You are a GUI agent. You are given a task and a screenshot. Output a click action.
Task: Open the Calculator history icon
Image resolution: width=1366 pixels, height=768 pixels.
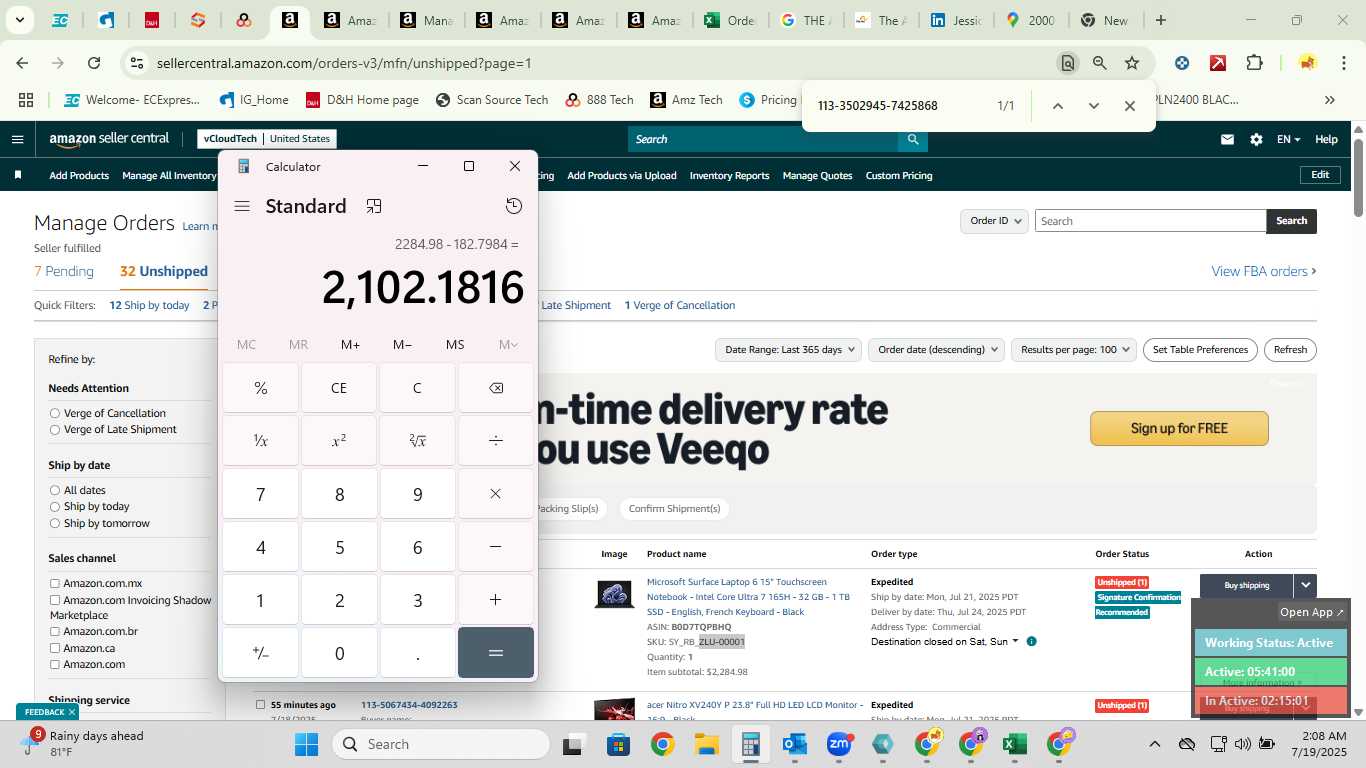pyautogui.click(x=514, y=206)
